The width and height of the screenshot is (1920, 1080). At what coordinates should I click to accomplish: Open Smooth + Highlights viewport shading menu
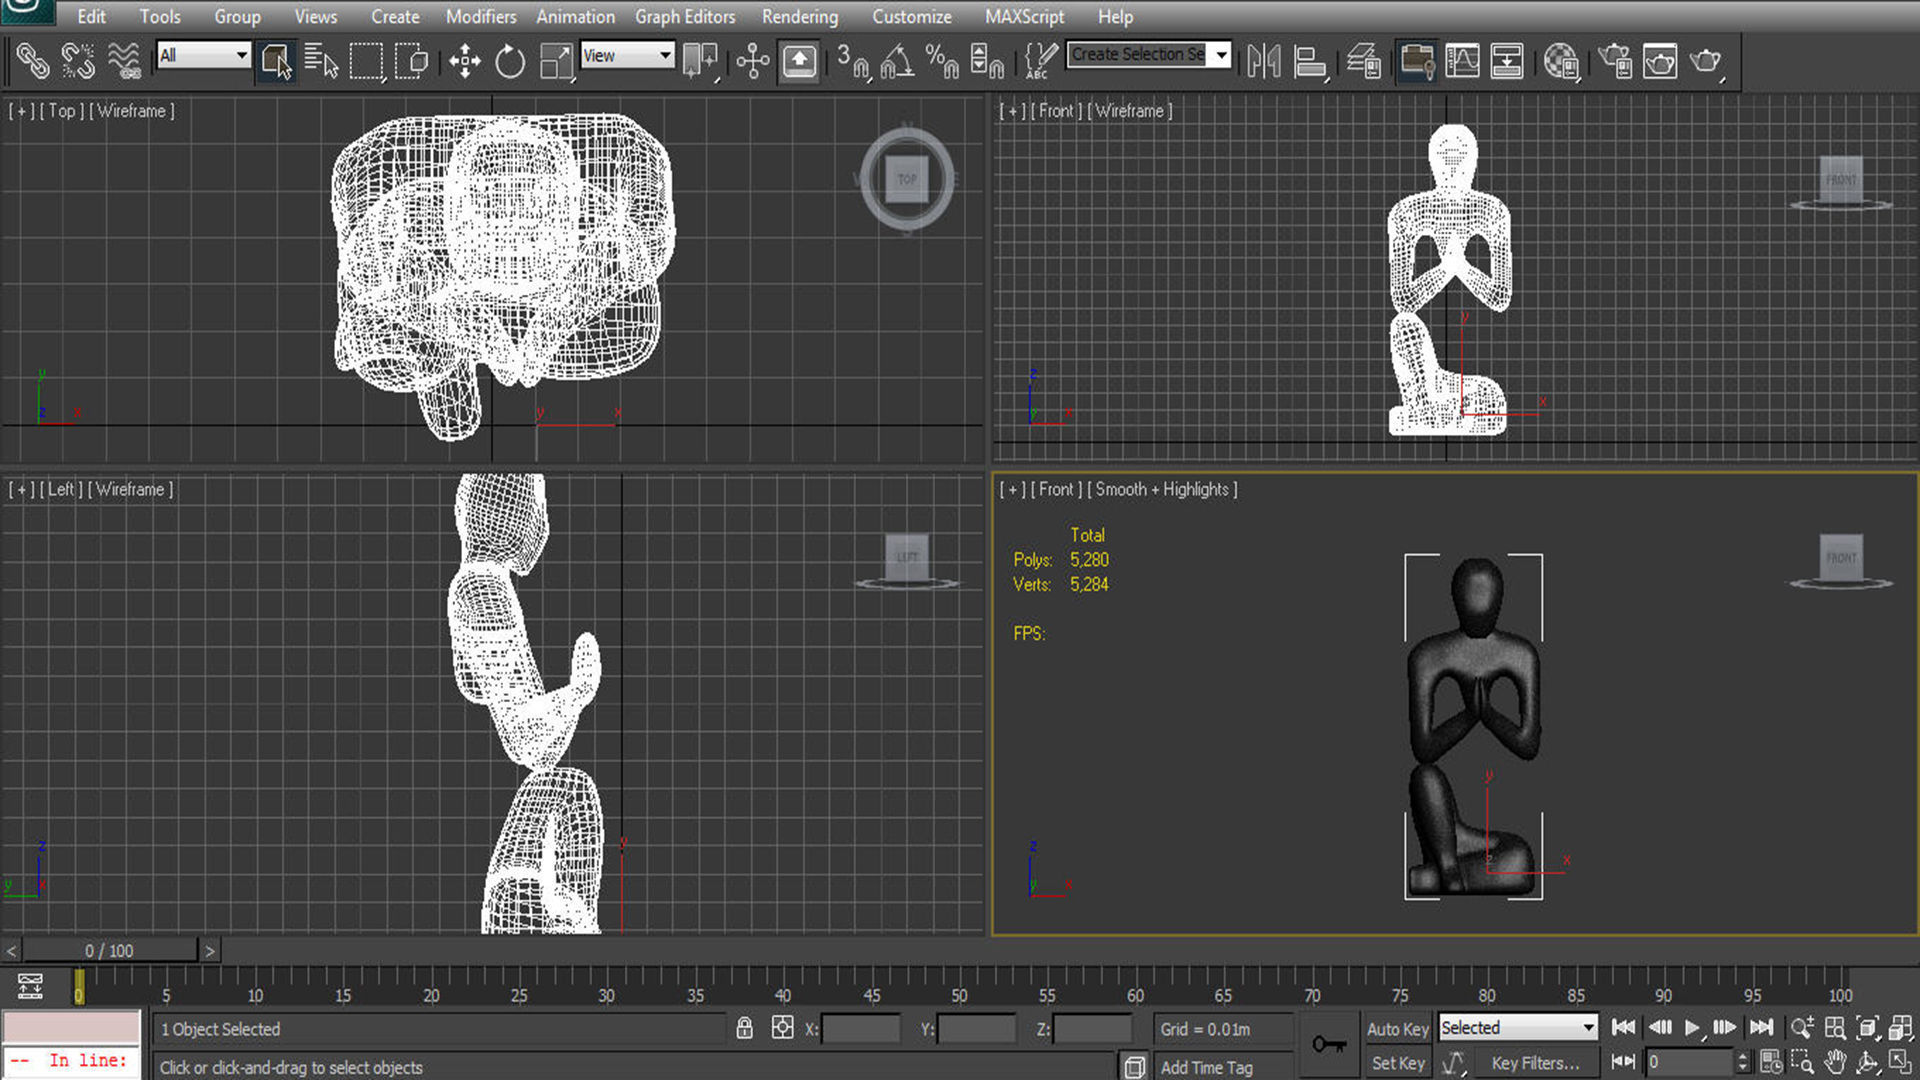(x=1162, y=489)
